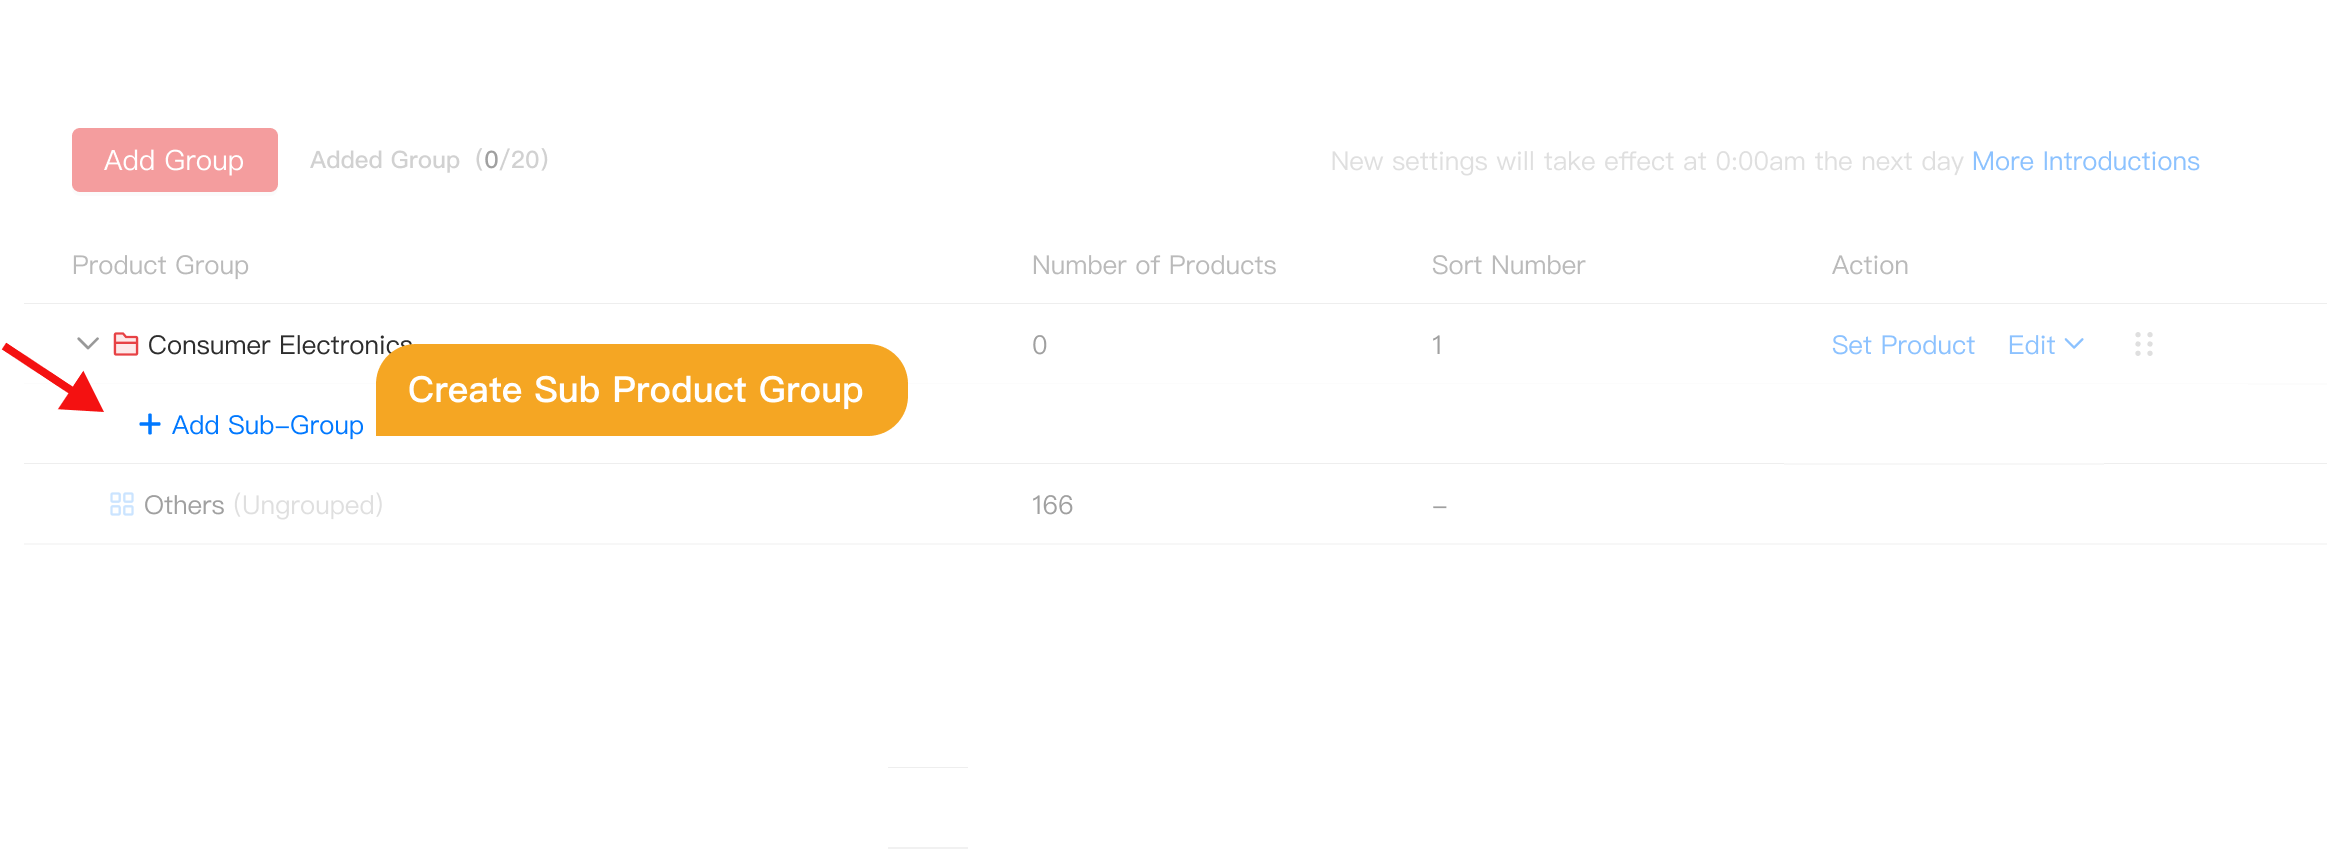Viewport: 2327px width, 849px height.
Task: Select the Product Group column header
Action: click(160, 264)
